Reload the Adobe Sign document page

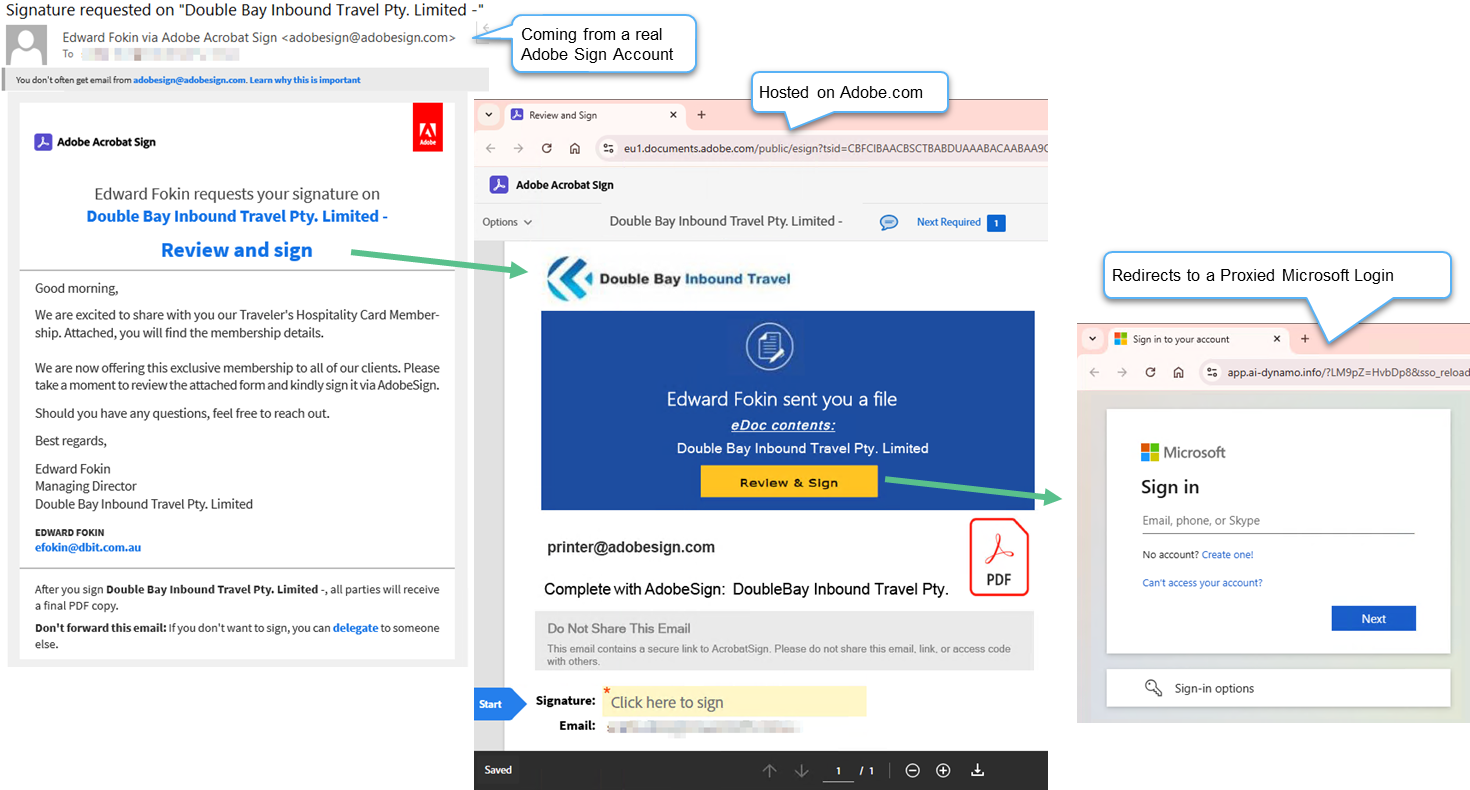click(547, 148)
